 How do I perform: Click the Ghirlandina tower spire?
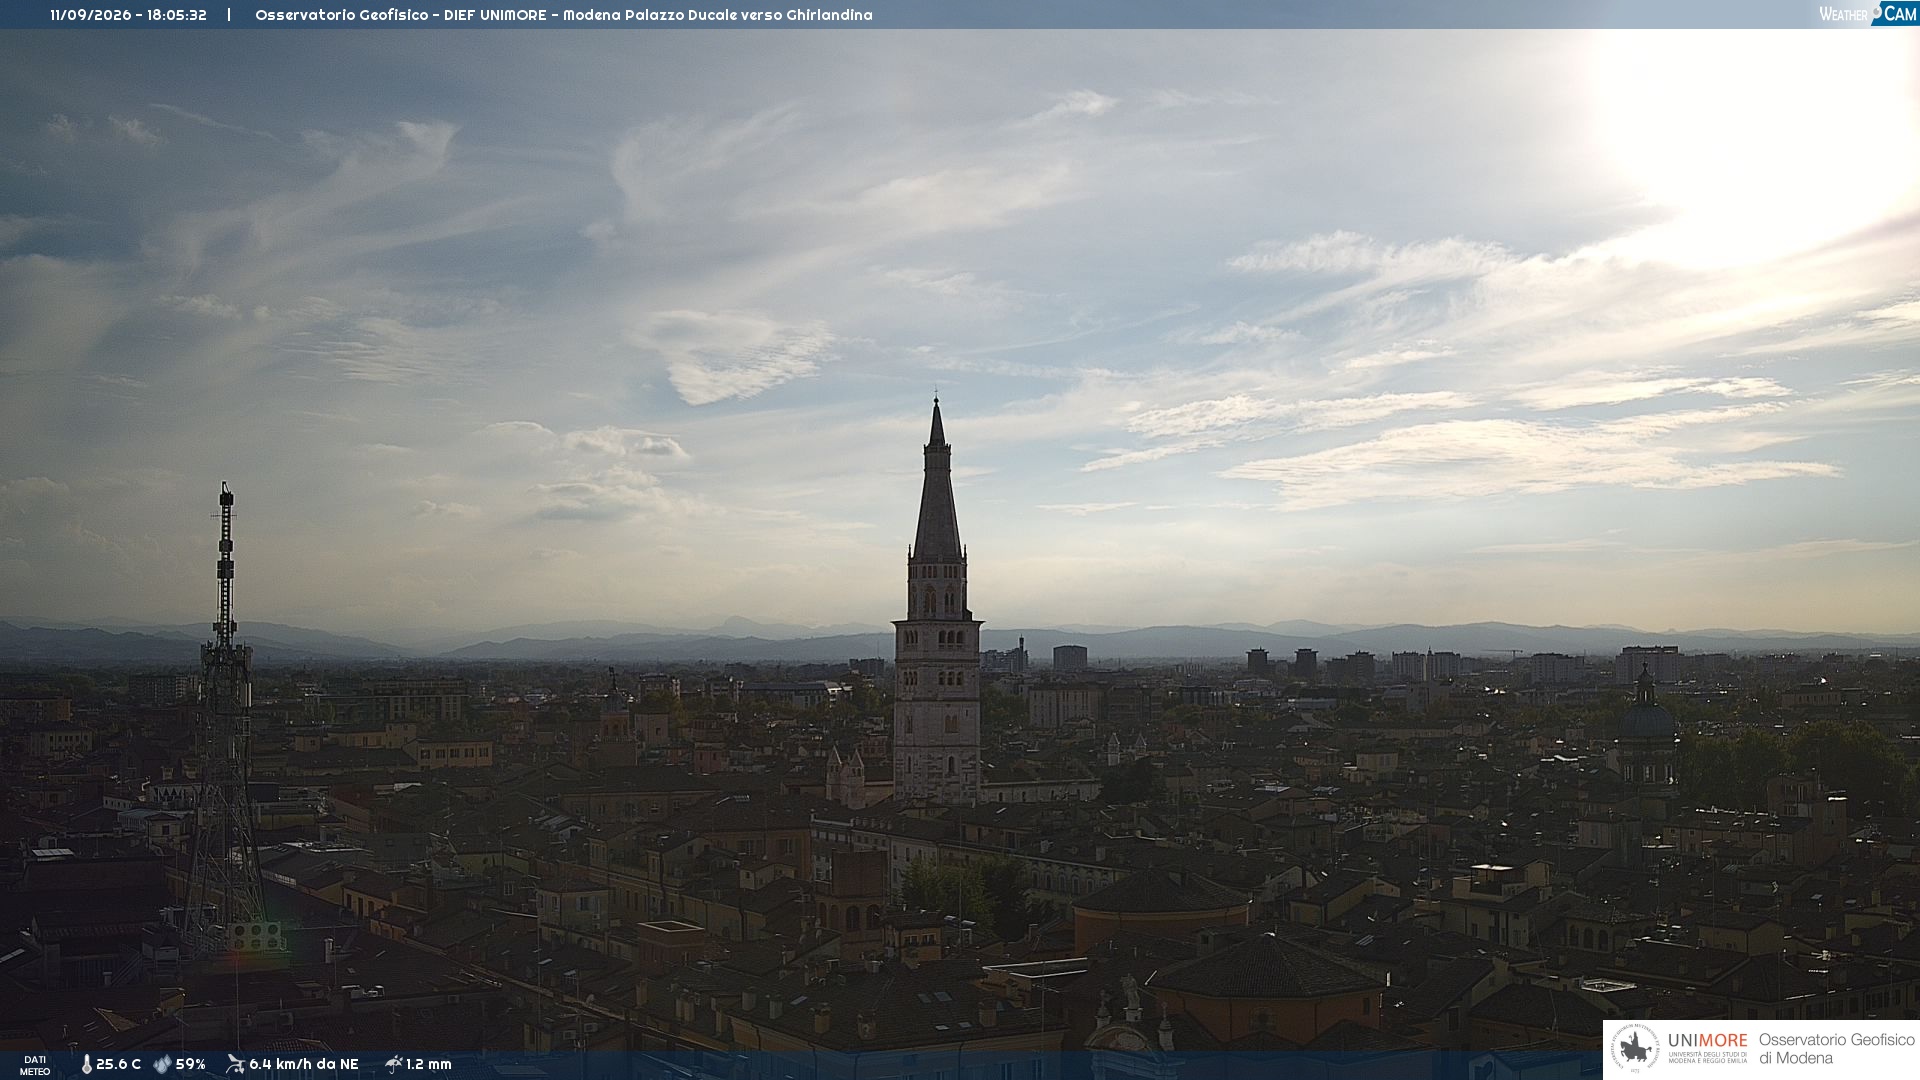(937, 480)
